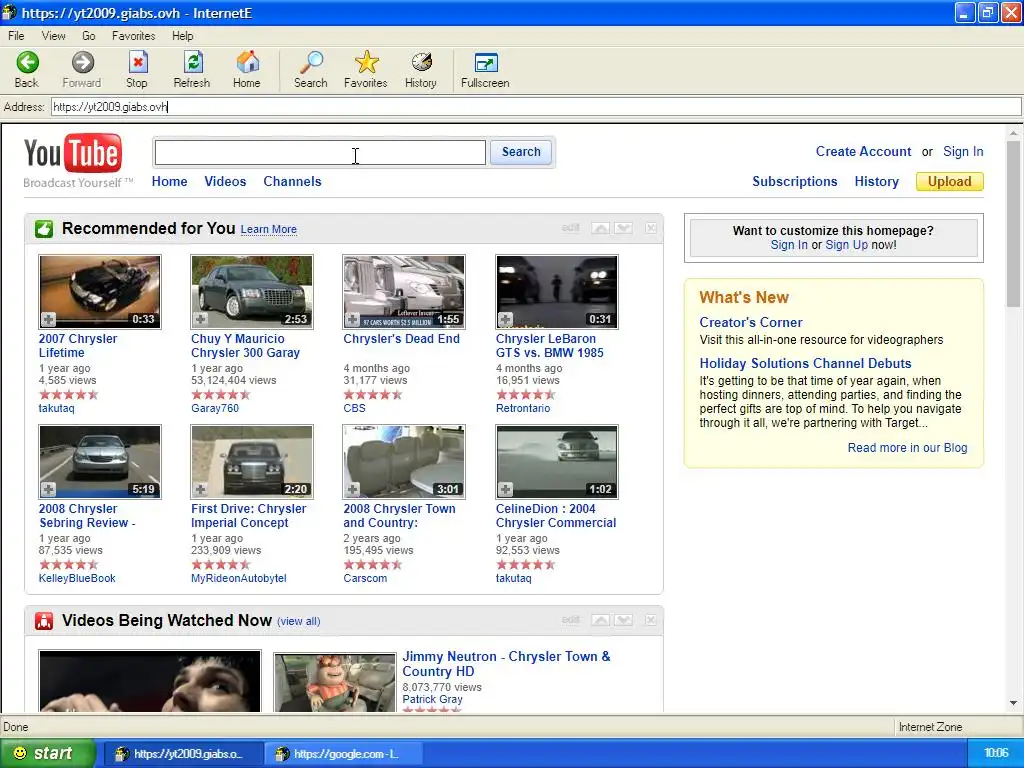The image size is (1024, 768).
Task: Select the yt2009.giabs taskbar window button
Action: (x=184, y=754)
